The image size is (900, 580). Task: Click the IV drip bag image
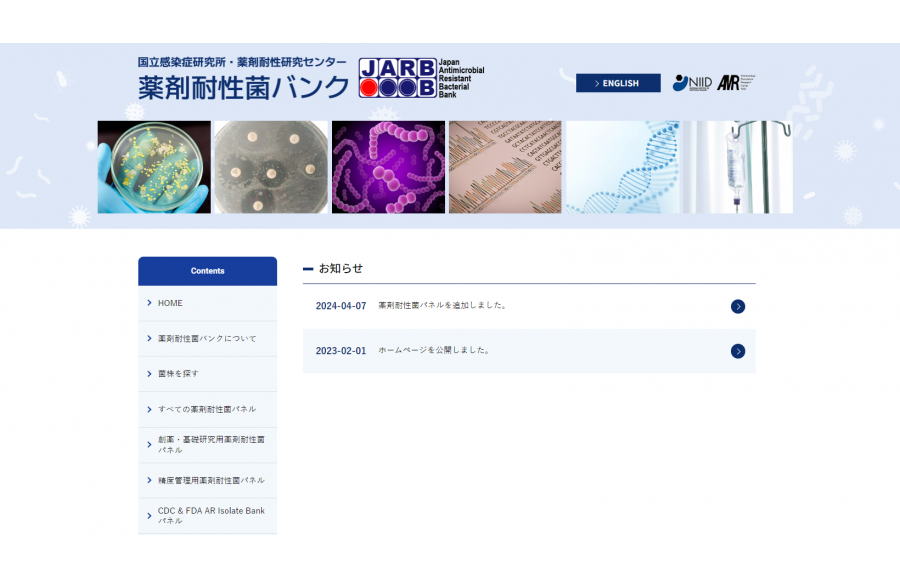tap(738, 167)
